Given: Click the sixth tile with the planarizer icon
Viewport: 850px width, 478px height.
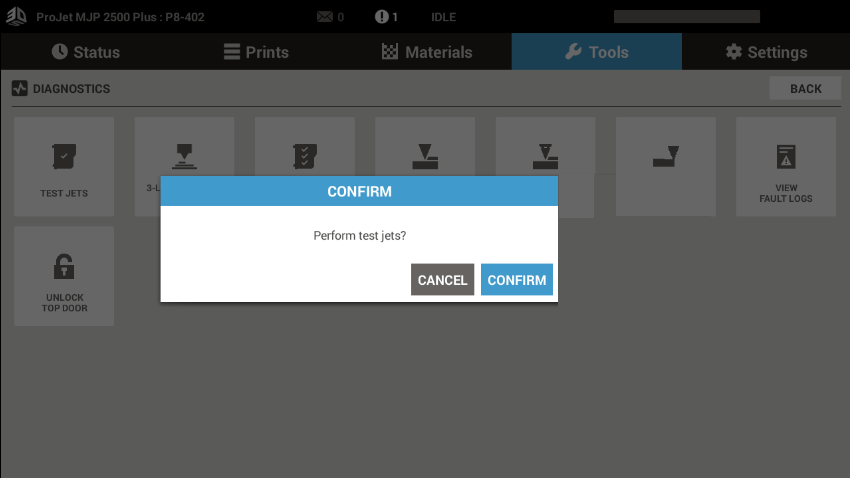Looking at the screenshot, I should [666, 166].
